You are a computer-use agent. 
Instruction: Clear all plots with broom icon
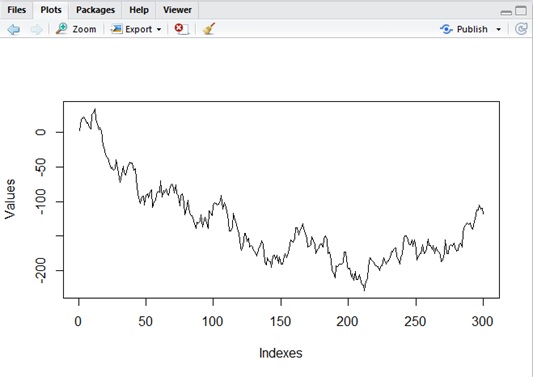click(209, 29)
